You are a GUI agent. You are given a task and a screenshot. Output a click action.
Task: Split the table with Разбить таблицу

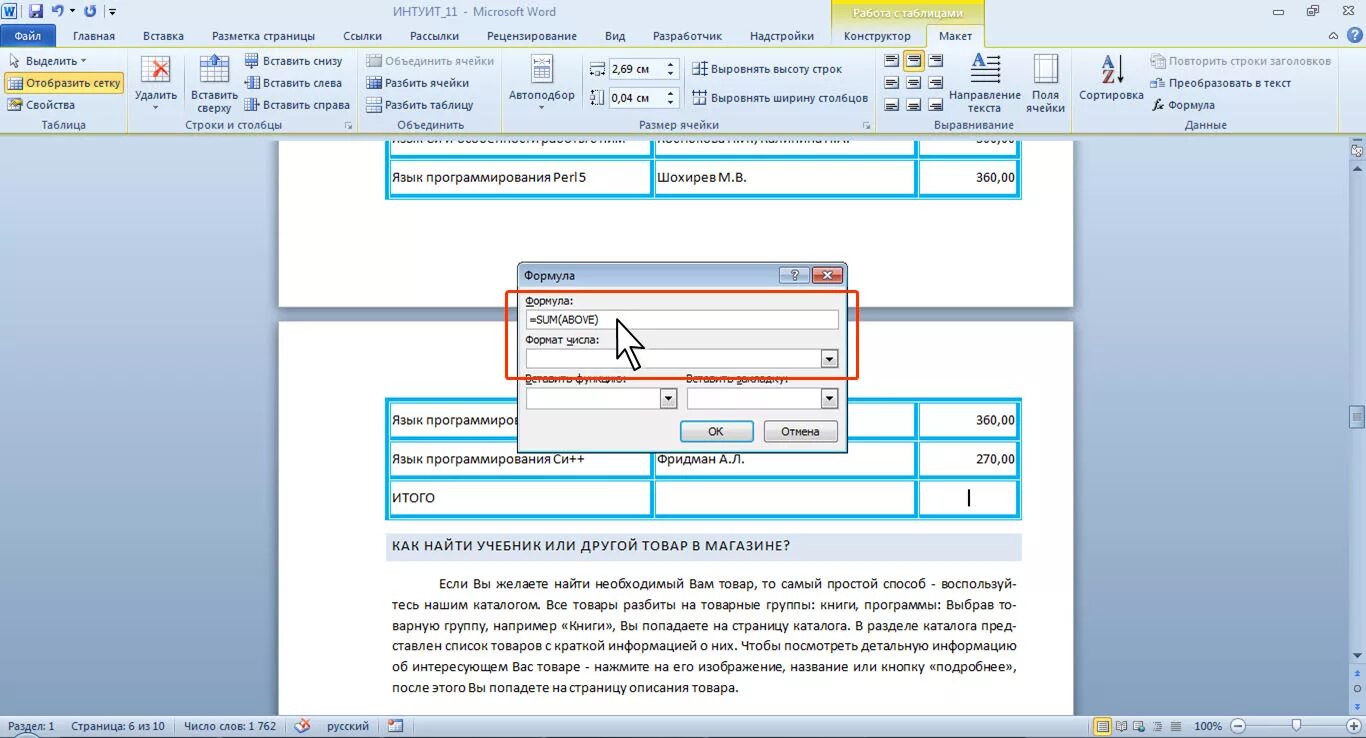[420, 105]
